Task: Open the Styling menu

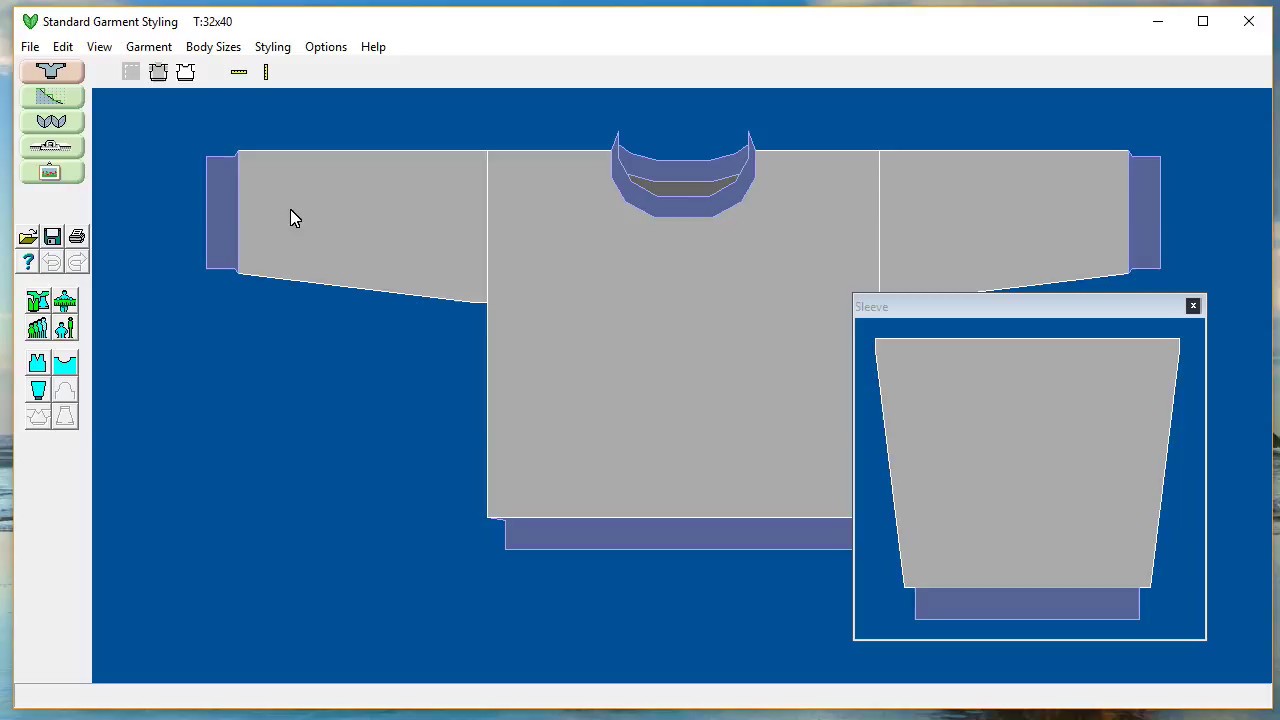Action: click(272, 47)
